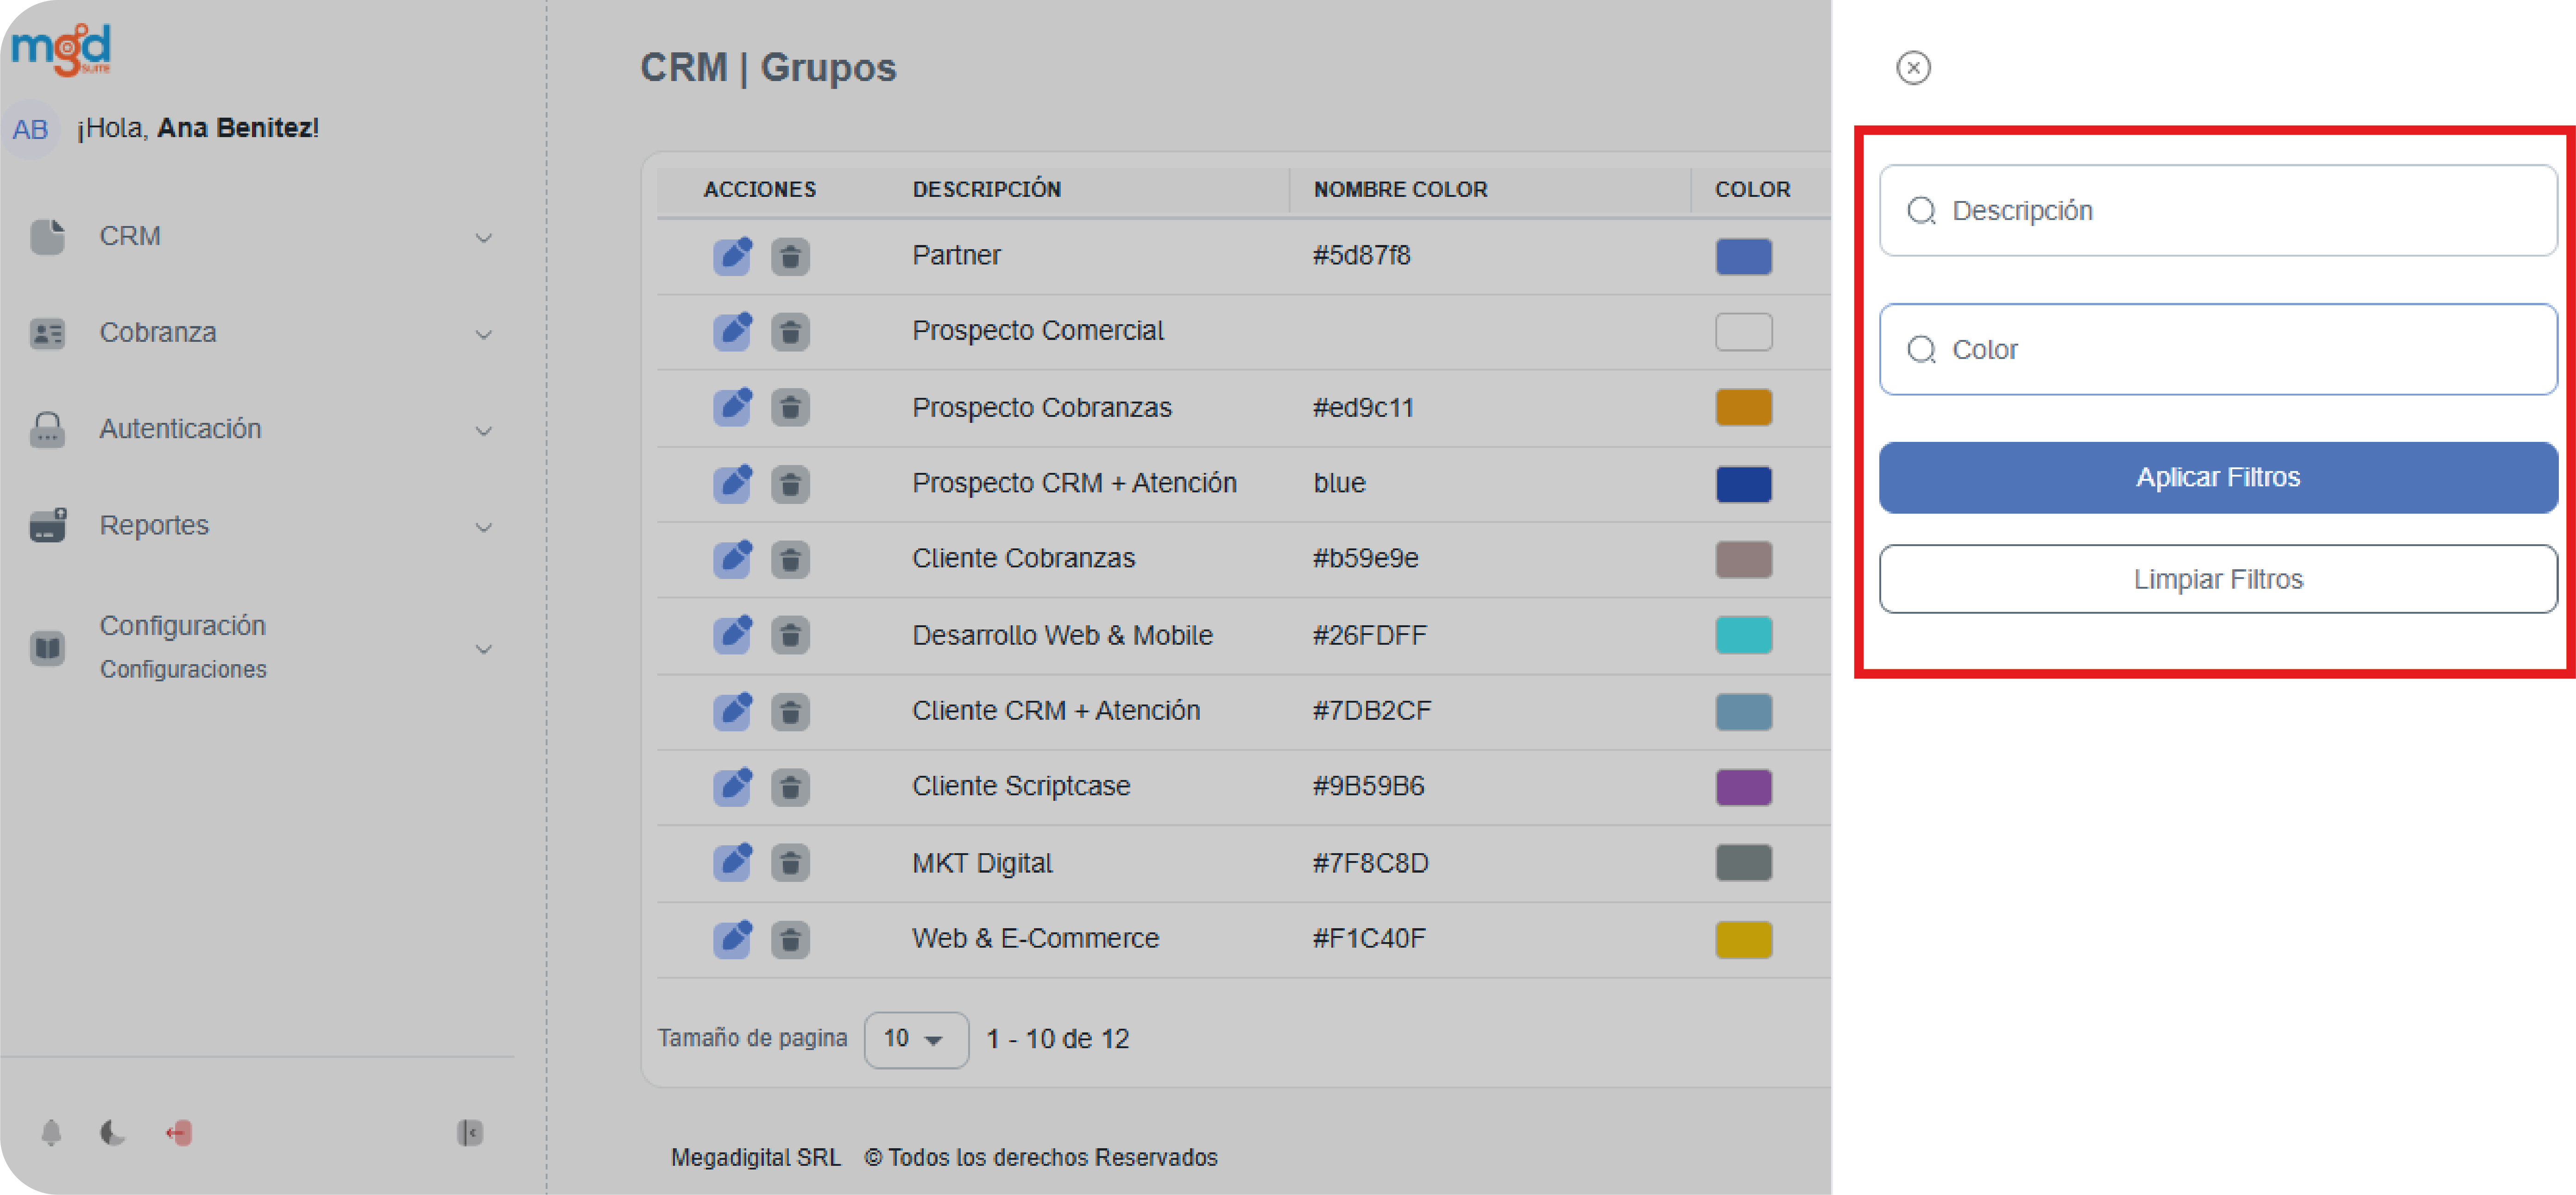
Task: Edit the Partner group row
Action: [732, 256]
